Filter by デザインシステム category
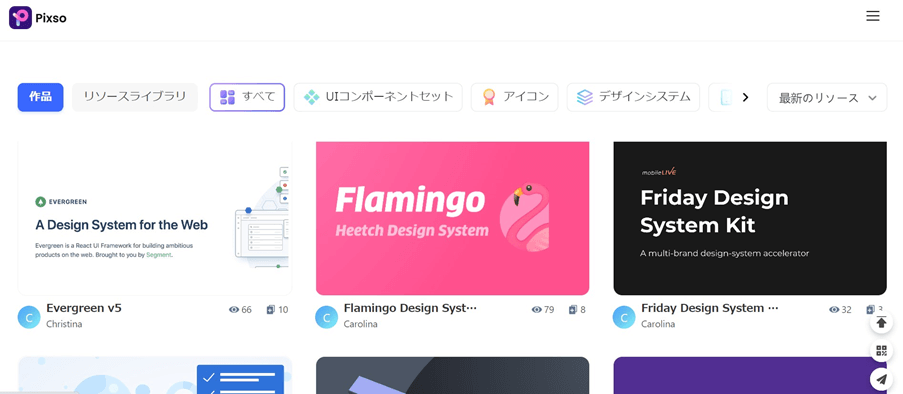This screenshot has height=394, width=903. 633,97
